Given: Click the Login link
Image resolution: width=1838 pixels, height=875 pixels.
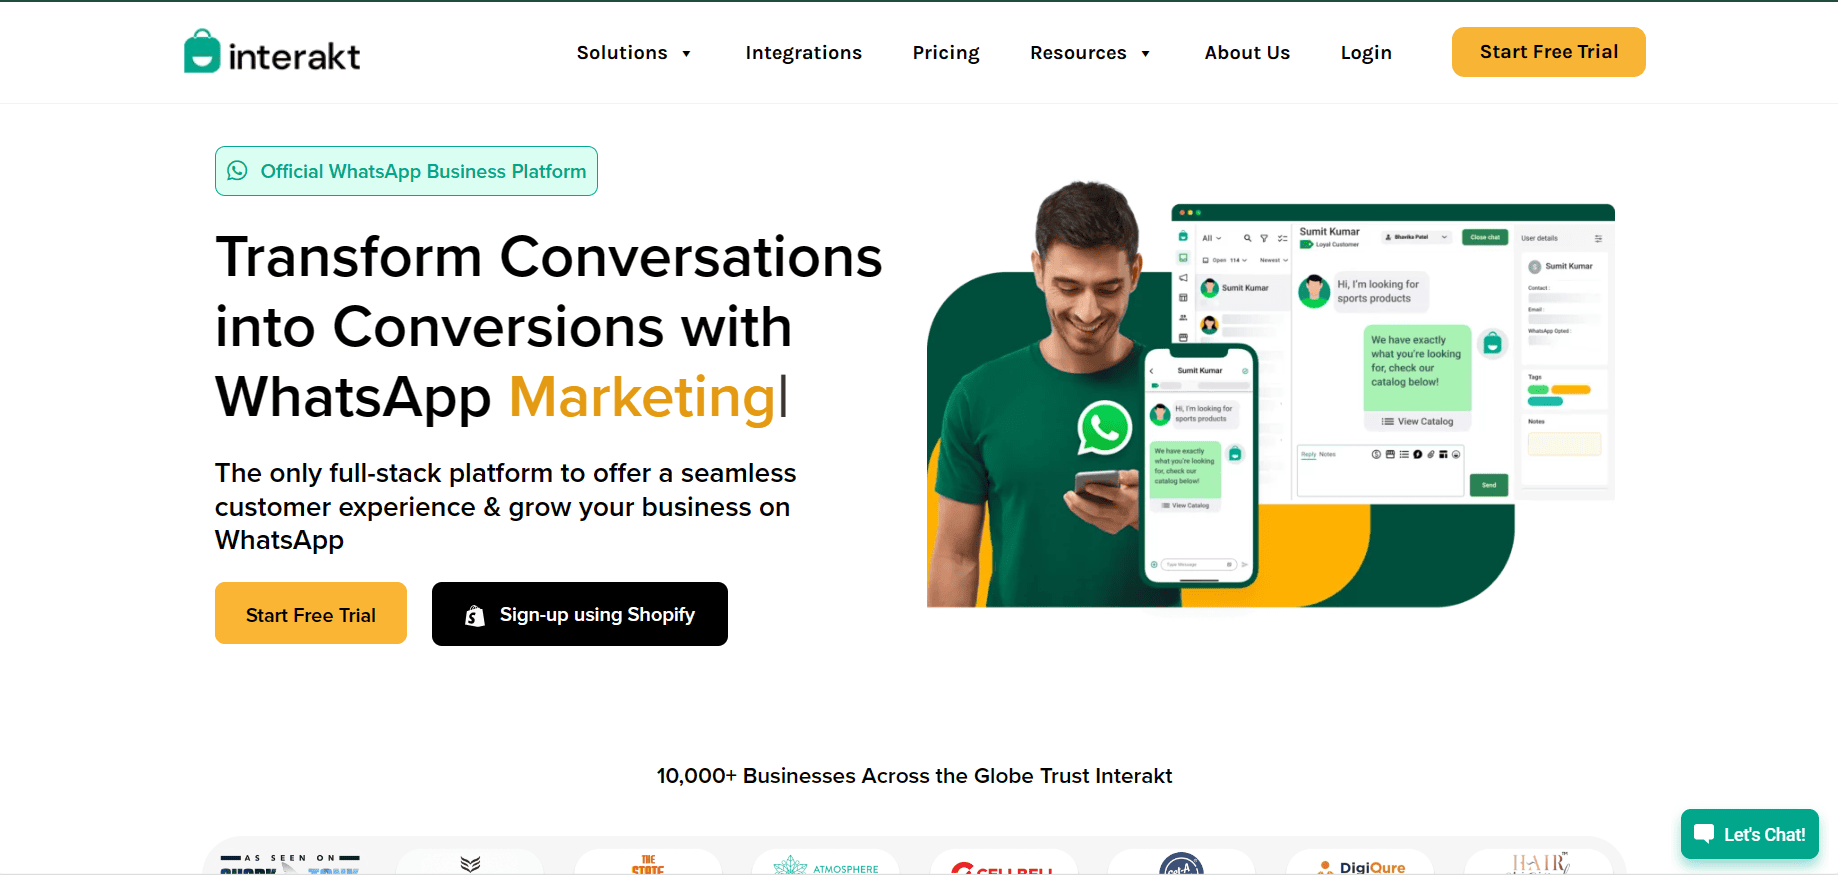Looking at the screenshot, I should [1366, 53].
